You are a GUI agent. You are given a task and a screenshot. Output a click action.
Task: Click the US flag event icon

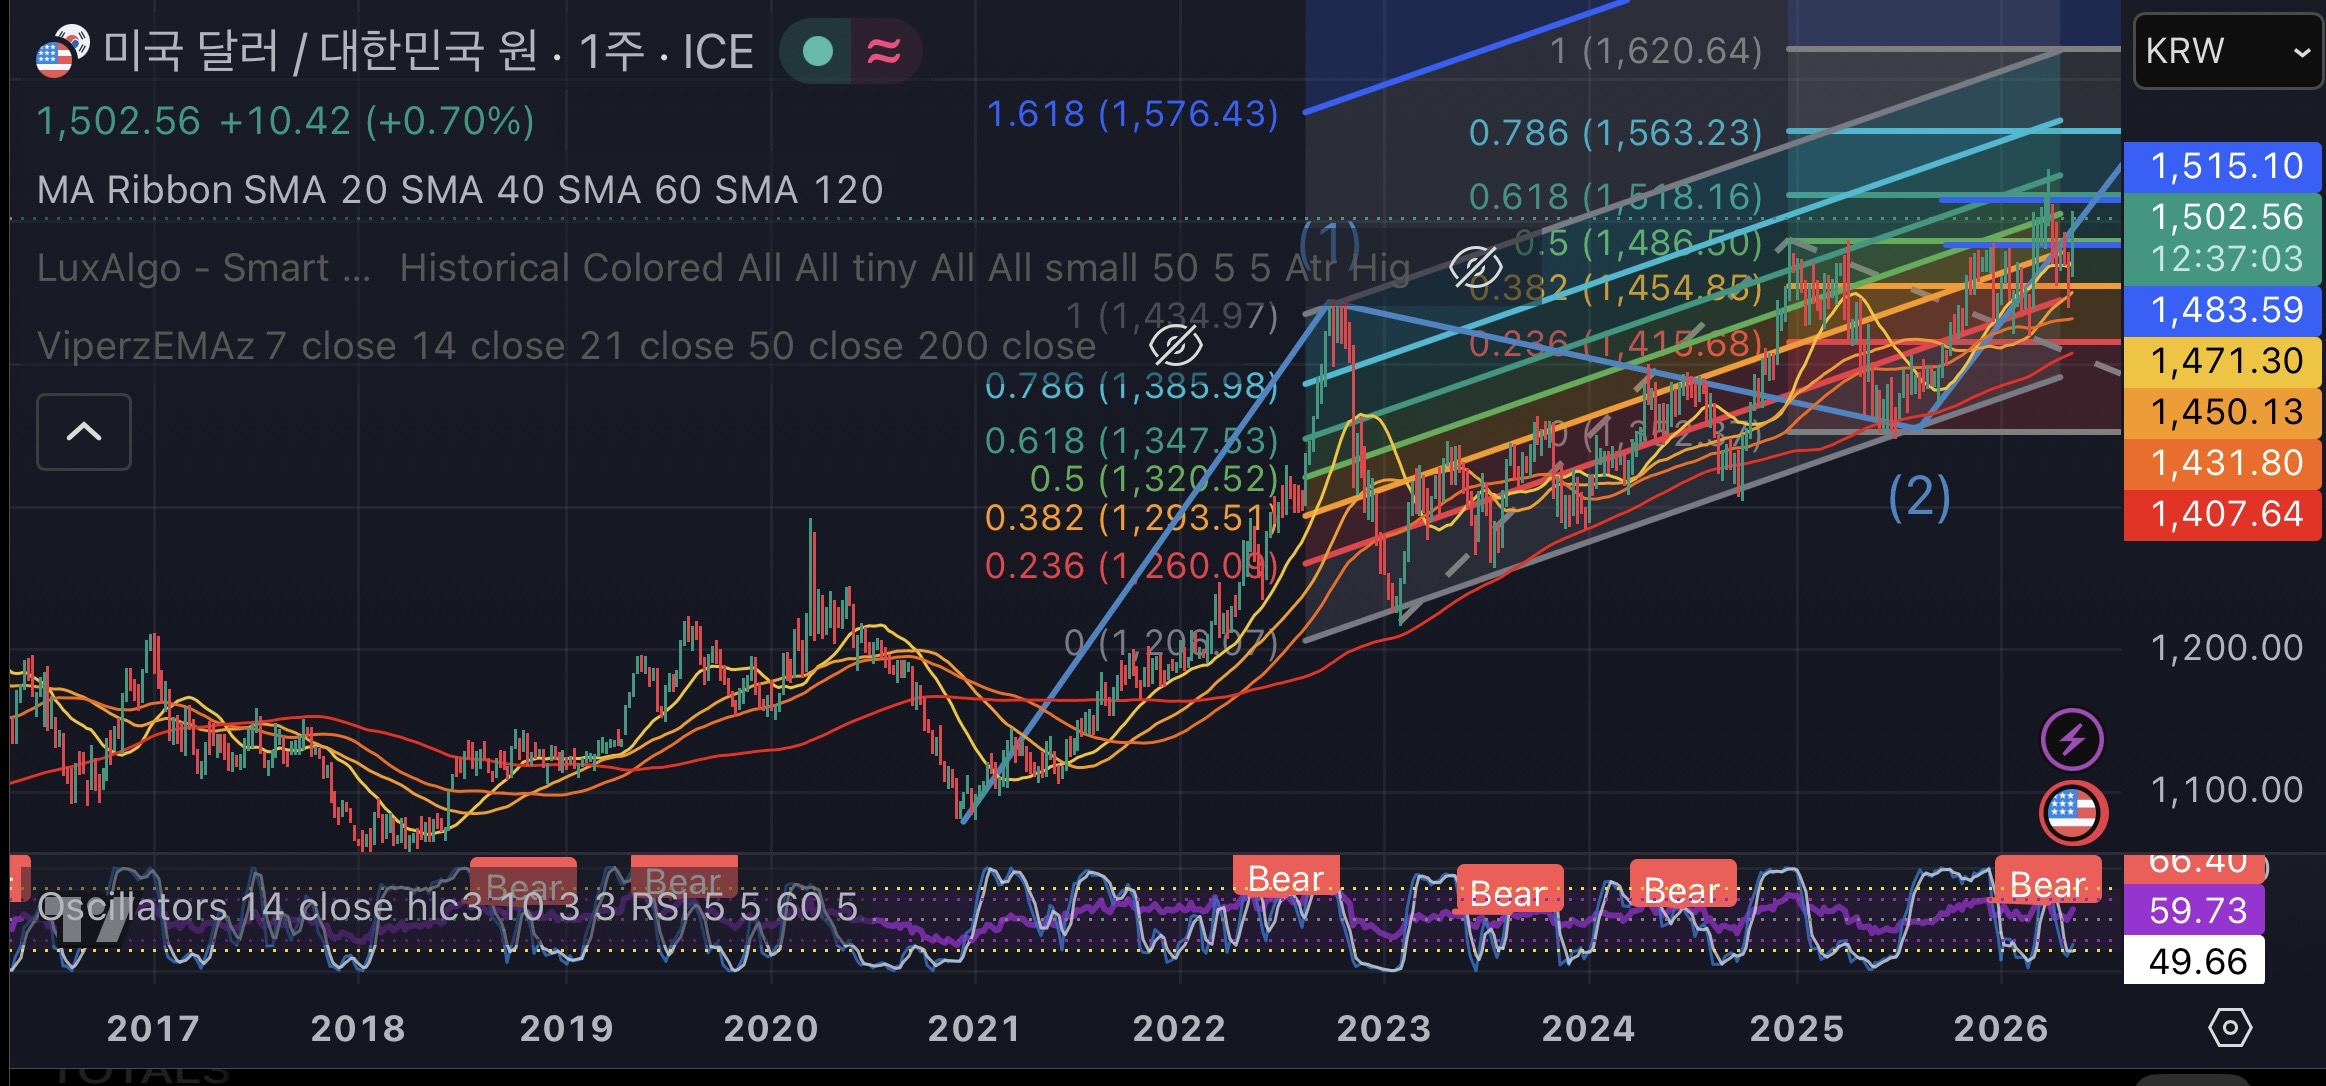tap(2072, 813)
